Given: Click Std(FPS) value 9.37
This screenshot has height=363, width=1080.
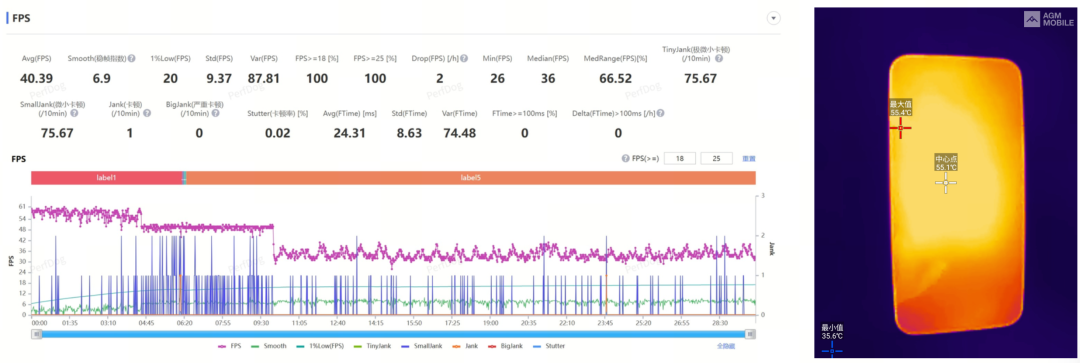Looking at the screenshot, I should [x=218, y=78].
